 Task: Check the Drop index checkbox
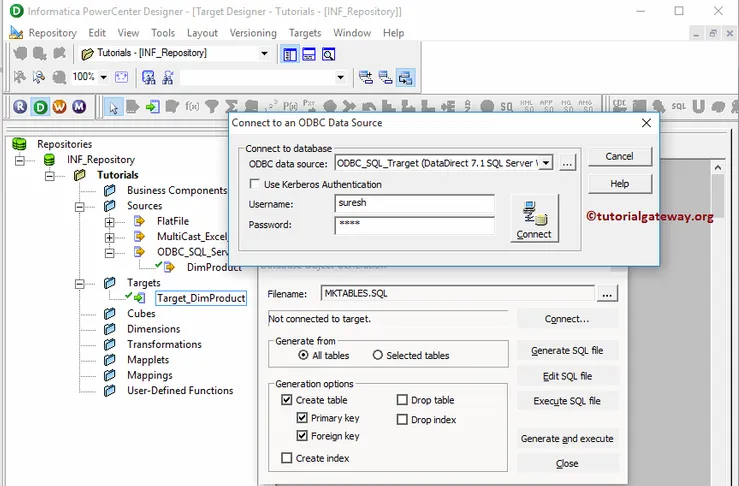click(x=402, y=419)
